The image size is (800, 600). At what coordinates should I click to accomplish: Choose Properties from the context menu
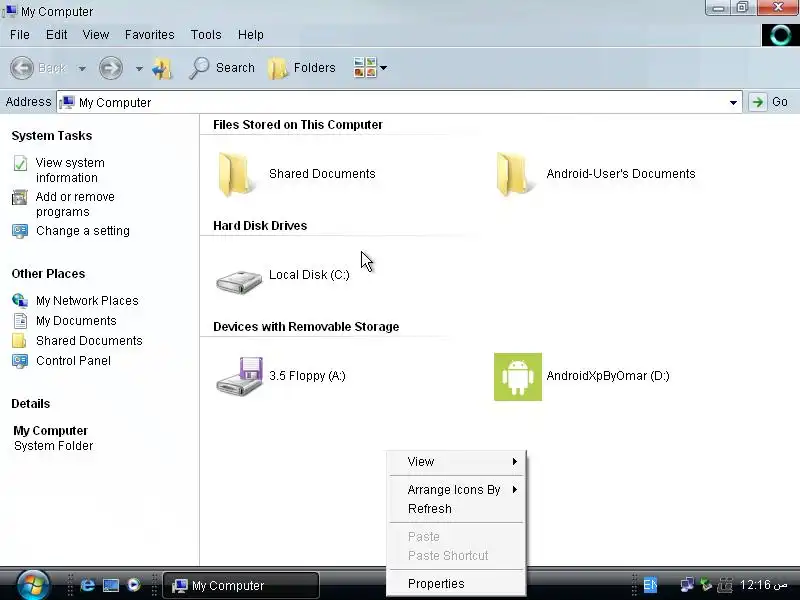457,584
